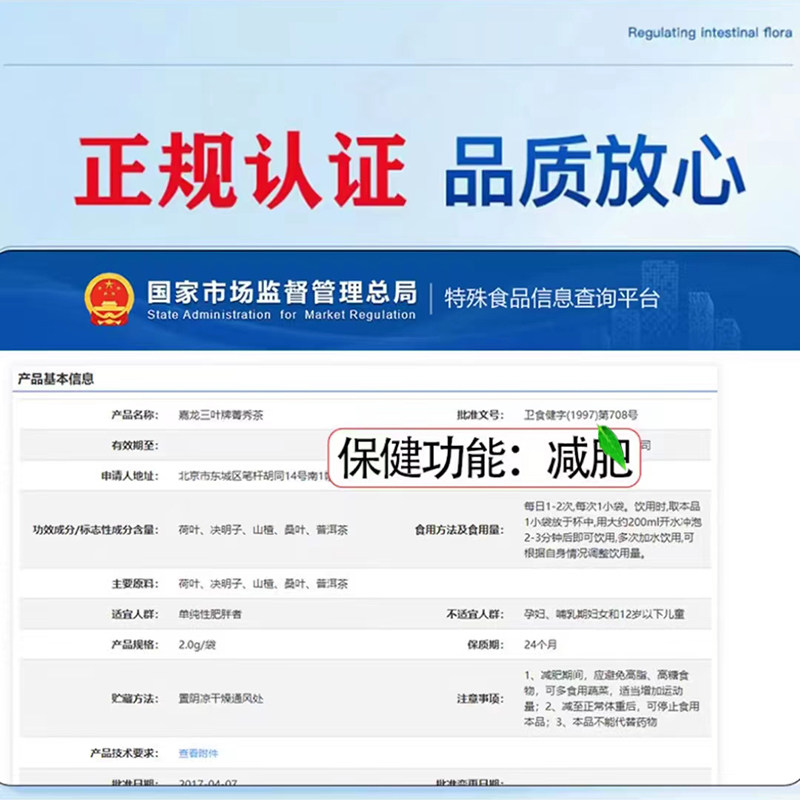Click the Regulating intestinal flora caption
The width and height of the screenshot is (800, 800).
710,33
